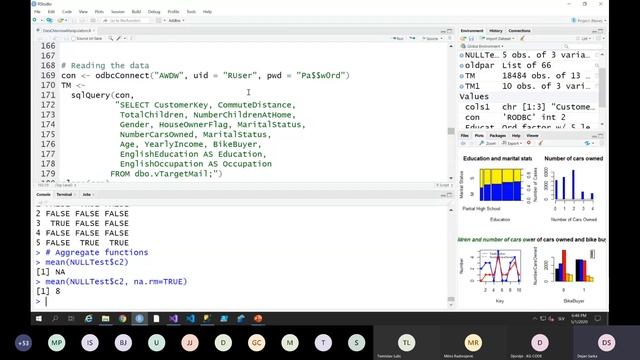This screenshot has width=640, height=360.
Task: Open the Code menu
Action: pos(67,12)
